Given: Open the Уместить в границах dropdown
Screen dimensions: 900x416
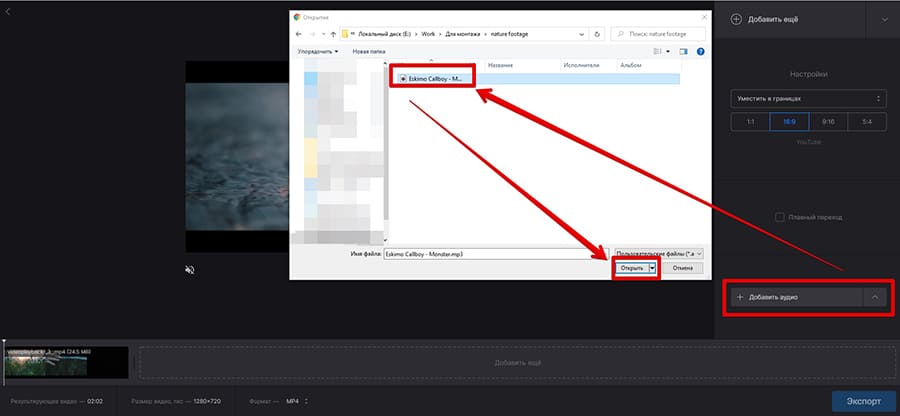Looking at the screenshot, I should (808, 98).
